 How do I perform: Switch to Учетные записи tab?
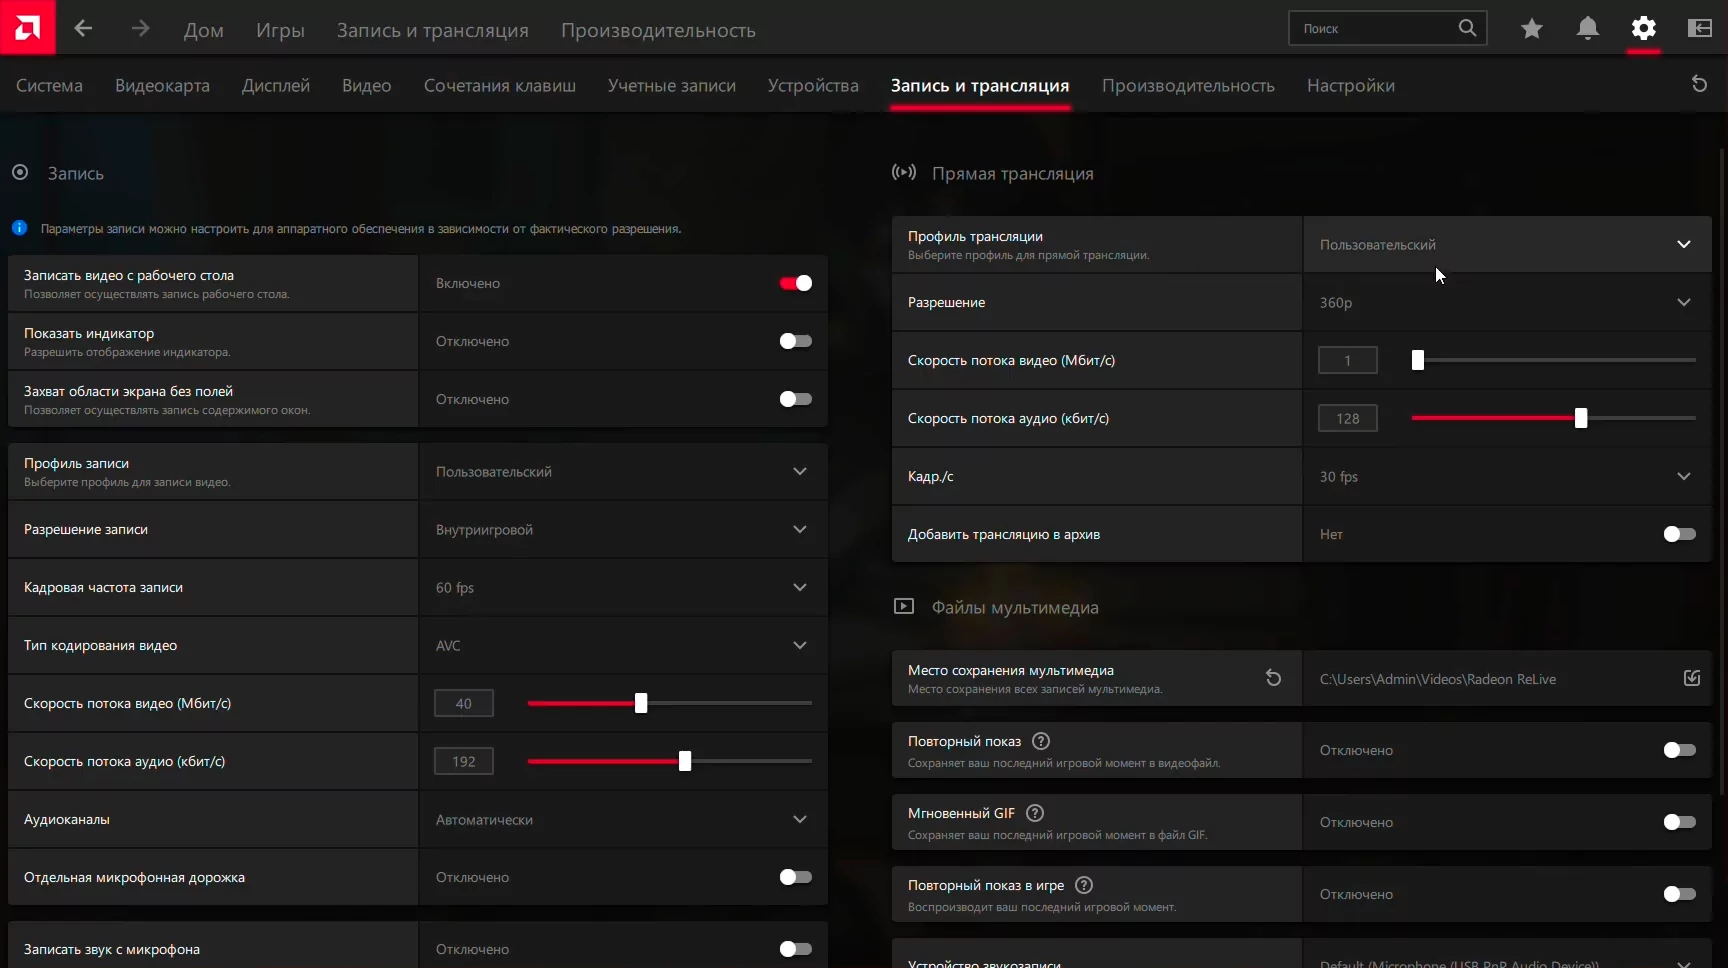tap(672, 85)
